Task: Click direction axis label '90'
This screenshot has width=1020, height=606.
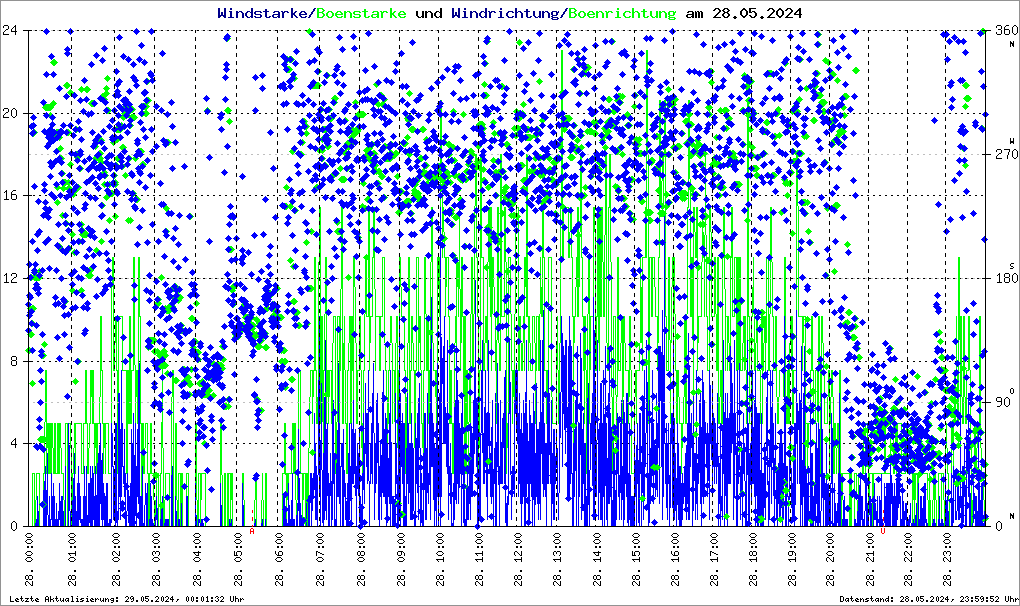Action: pyautogui.click(x=1004, y=402)
